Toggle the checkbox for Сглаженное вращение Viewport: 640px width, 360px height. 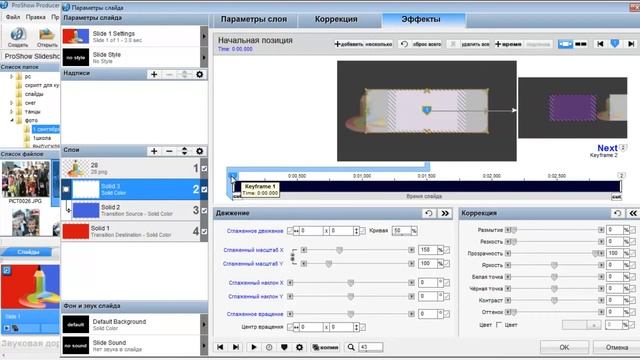pos(447,314)
